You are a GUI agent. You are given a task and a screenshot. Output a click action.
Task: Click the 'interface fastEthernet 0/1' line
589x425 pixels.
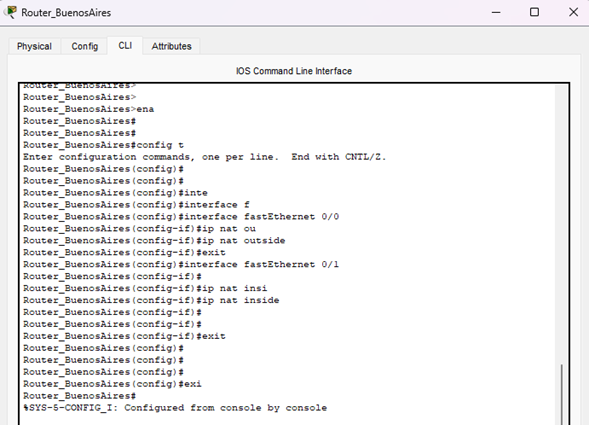click(x=181, y=264)
